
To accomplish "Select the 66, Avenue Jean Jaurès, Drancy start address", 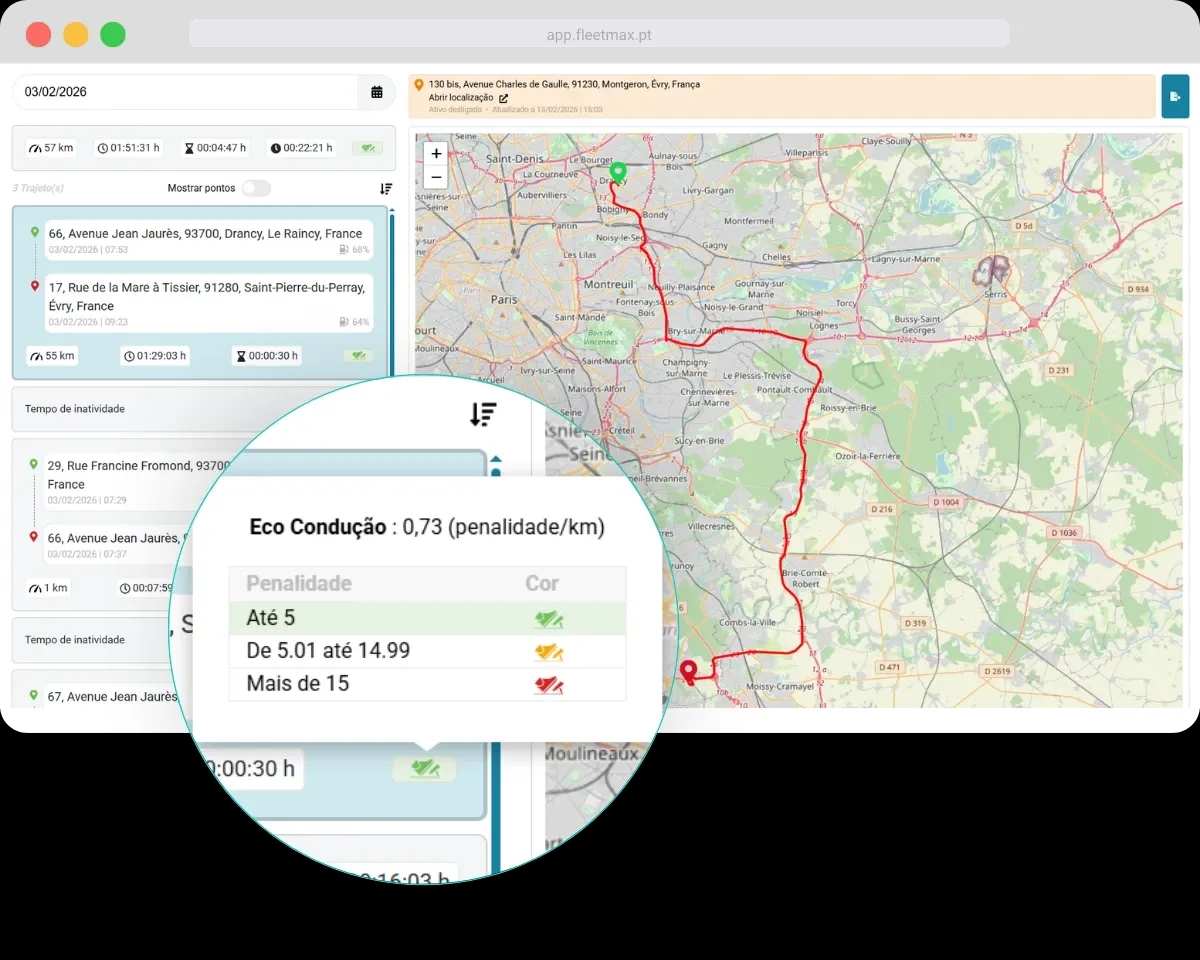I will [209, 241].
